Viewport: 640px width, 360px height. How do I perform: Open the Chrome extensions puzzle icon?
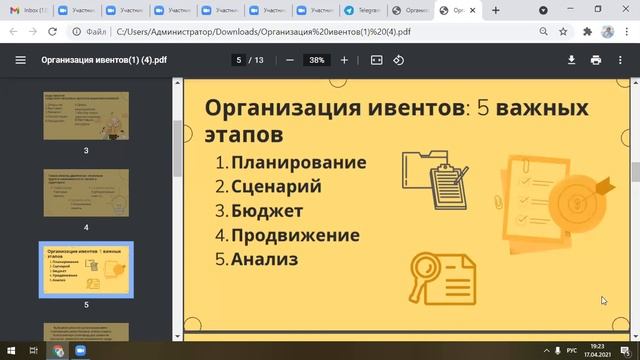coord(587,31)
